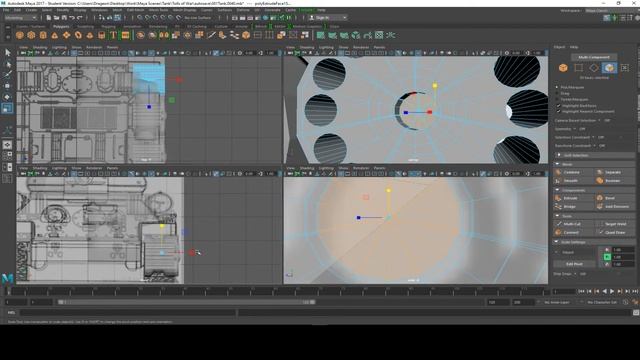Click the Smooth mesh button

point(572,180)
